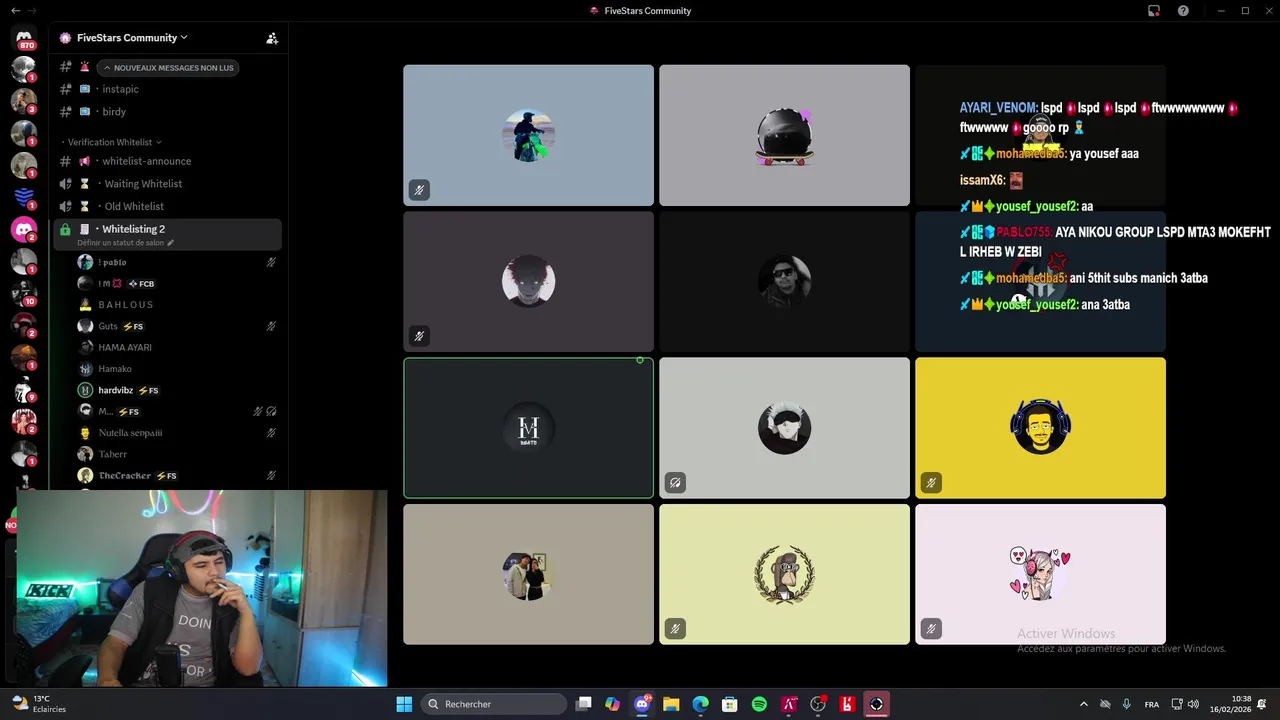Open the motorcycle avatar video tile
This screenshot has height=720, width=1280.
(x=528, y=135)
